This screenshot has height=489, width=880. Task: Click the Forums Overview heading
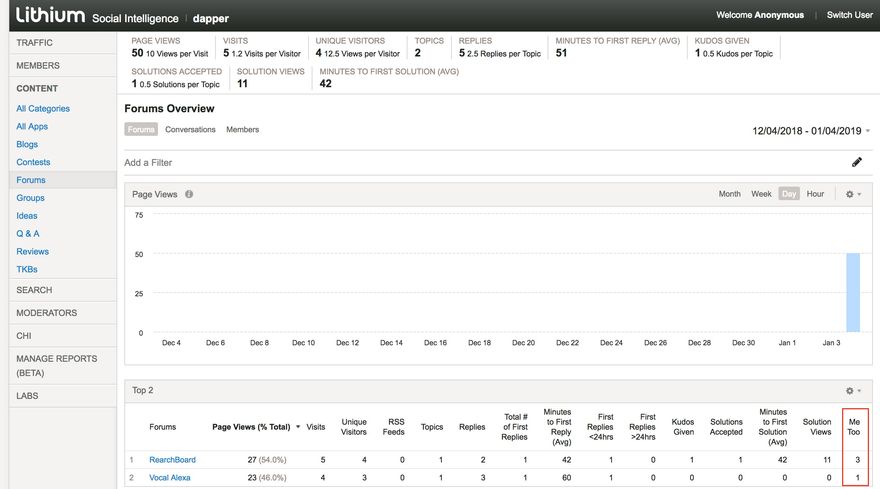click(x=169, y=108)
